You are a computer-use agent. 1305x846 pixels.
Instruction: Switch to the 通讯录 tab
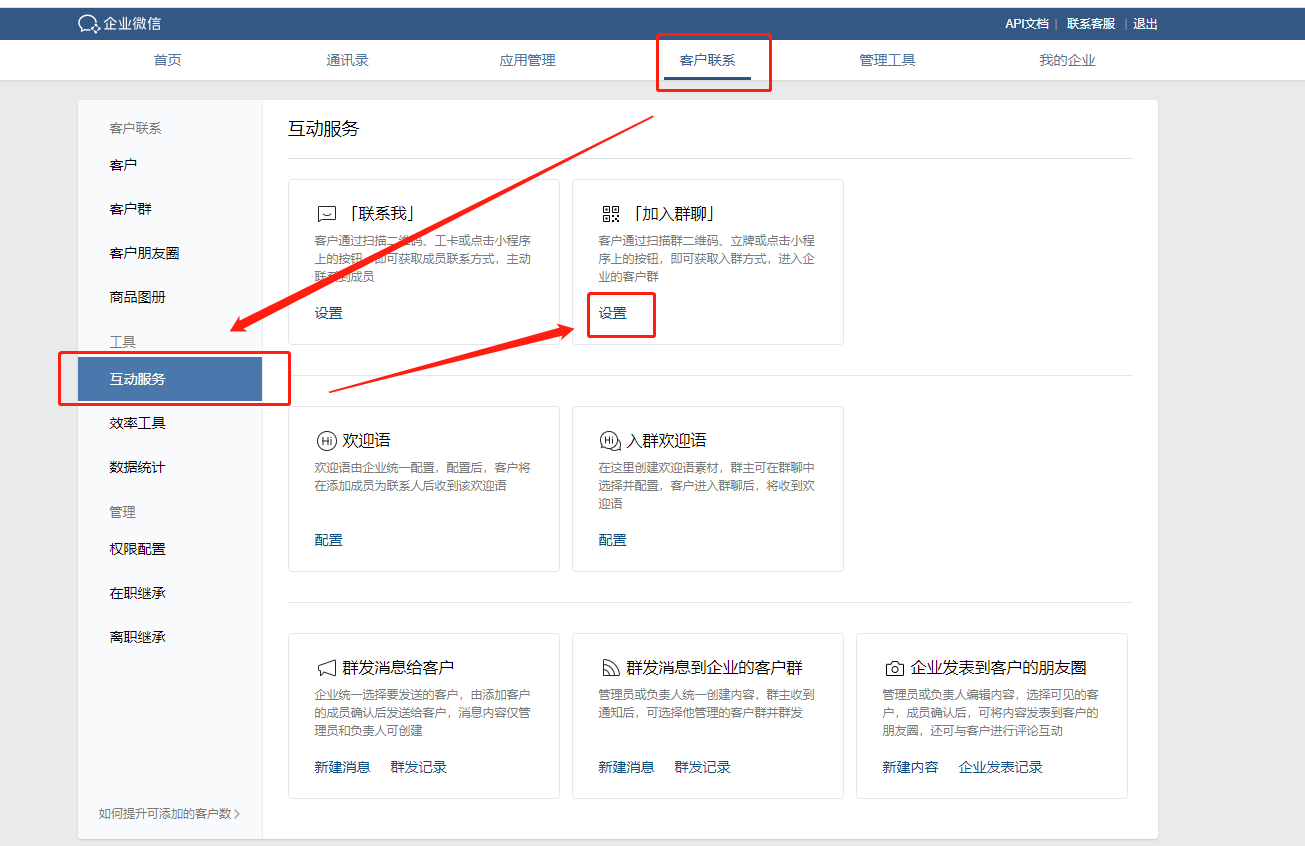click(x=347, y=60)
